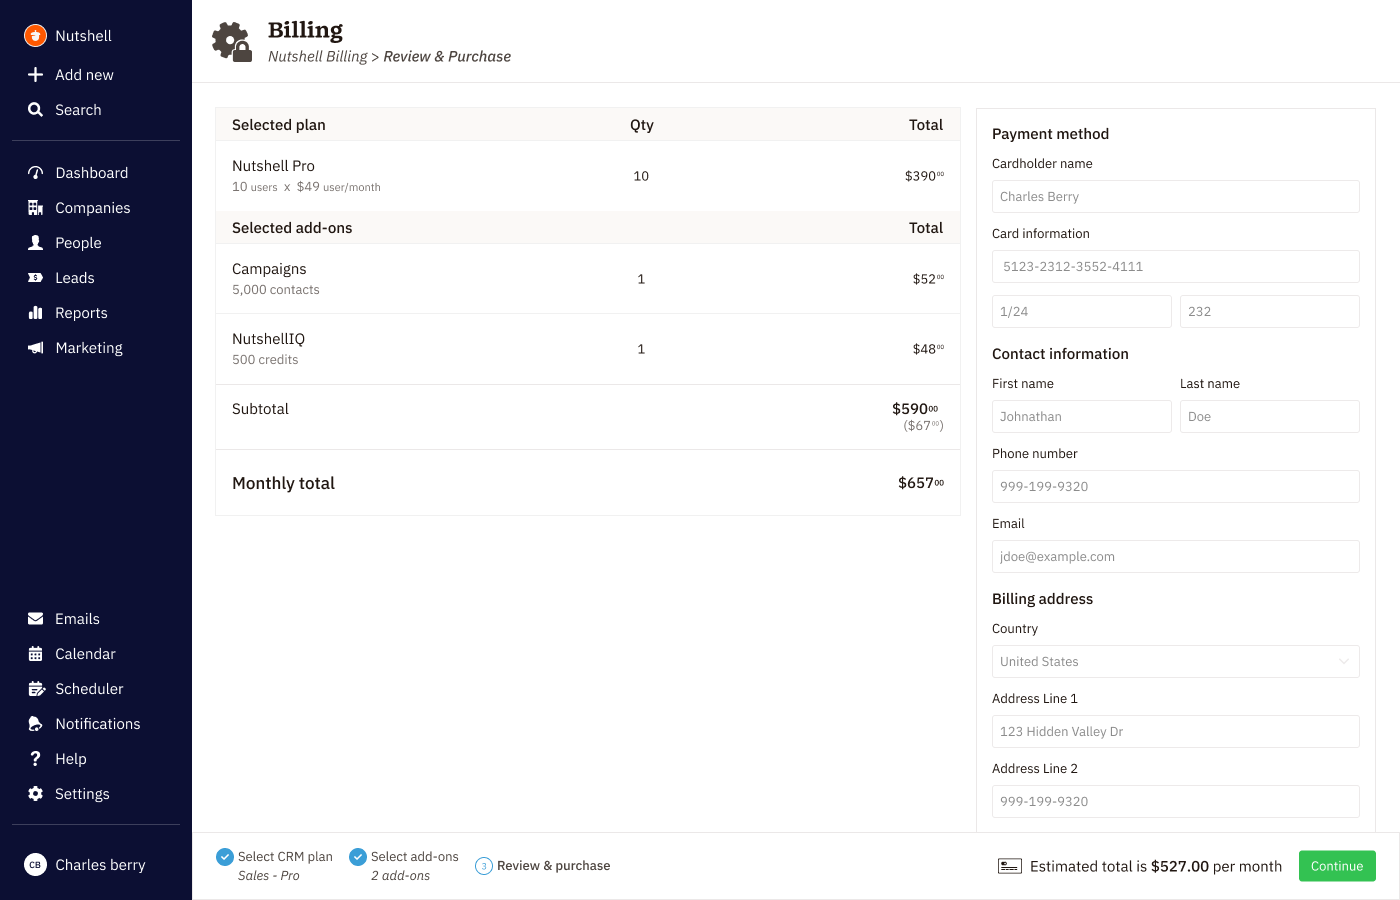The height and width of the screenshot is (900, 1400).
Task: Open the Country dropdown
Action: coord(1176,662)
